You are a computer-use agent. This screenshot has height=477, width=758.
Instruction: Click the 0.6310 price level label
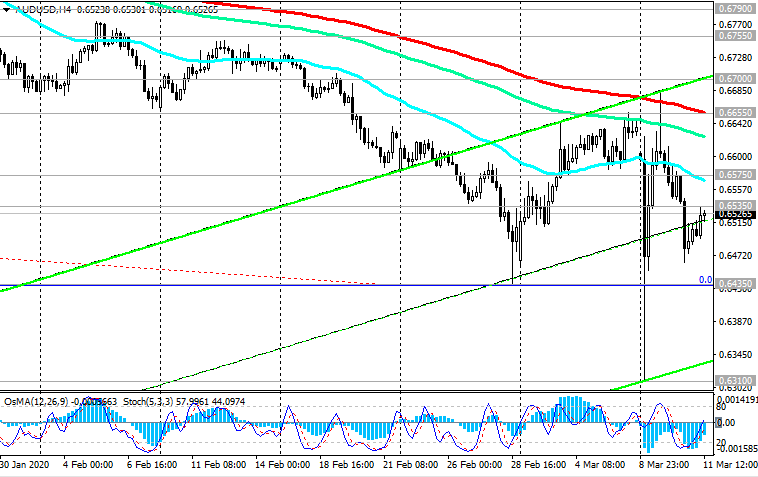(734, 381)
